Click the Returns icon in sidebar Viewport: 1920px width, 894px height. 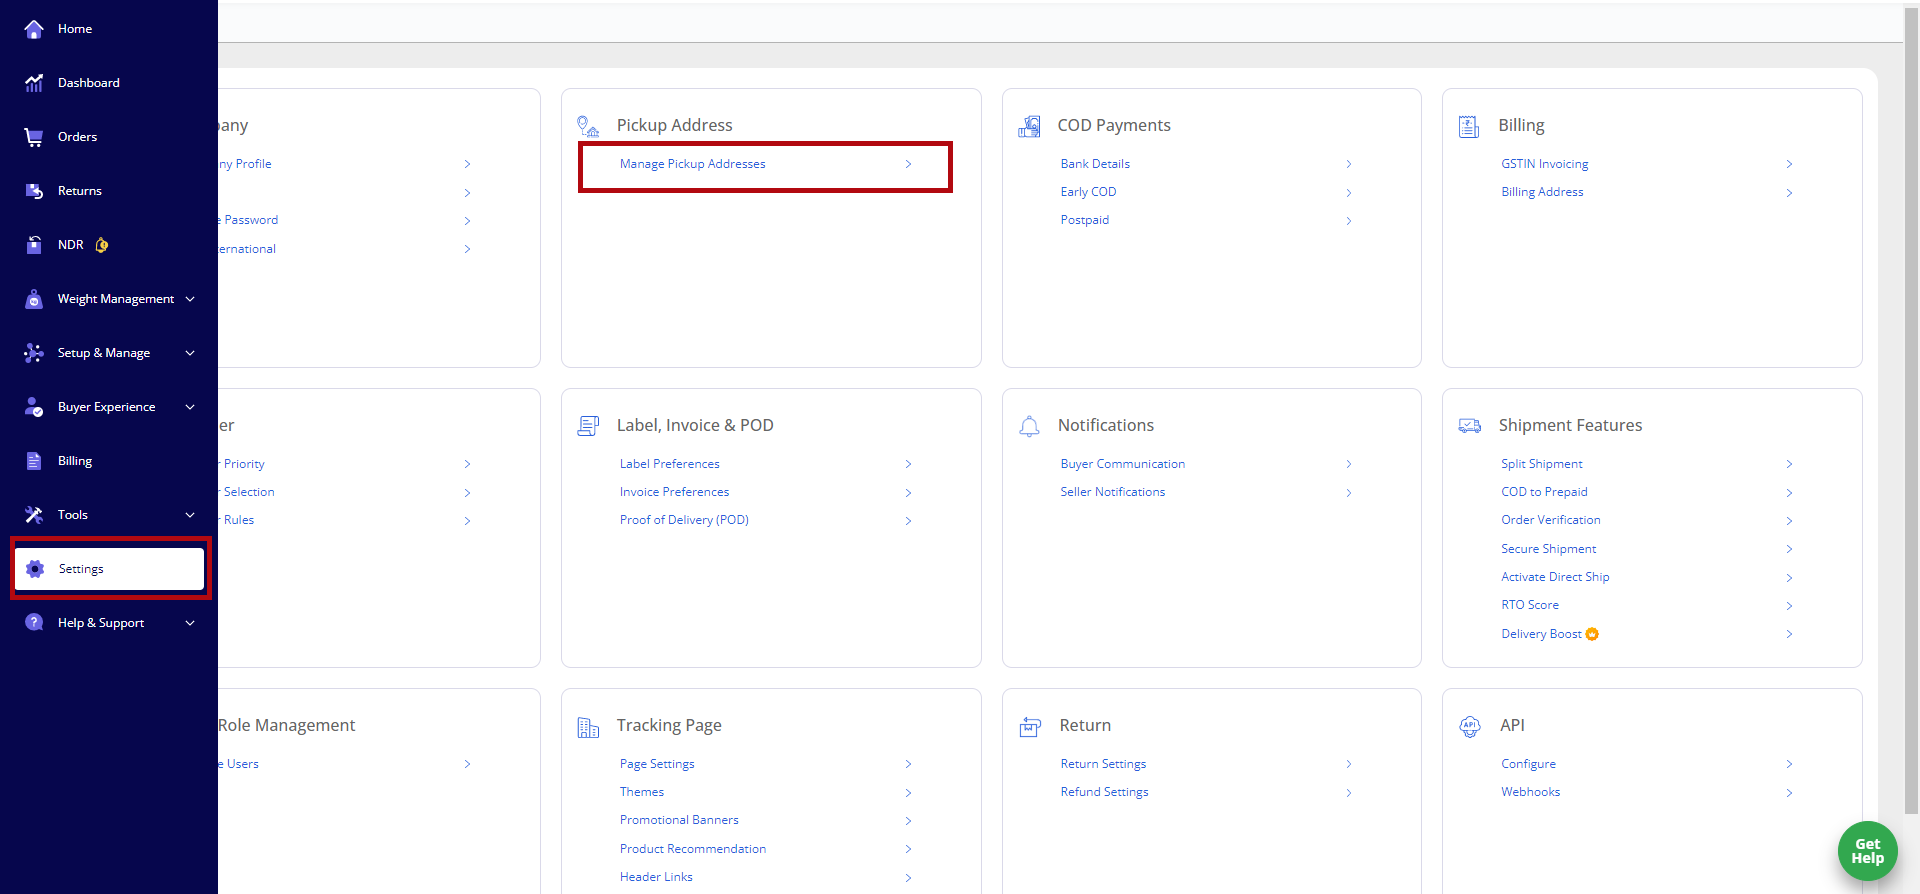[x=34, y=191]
